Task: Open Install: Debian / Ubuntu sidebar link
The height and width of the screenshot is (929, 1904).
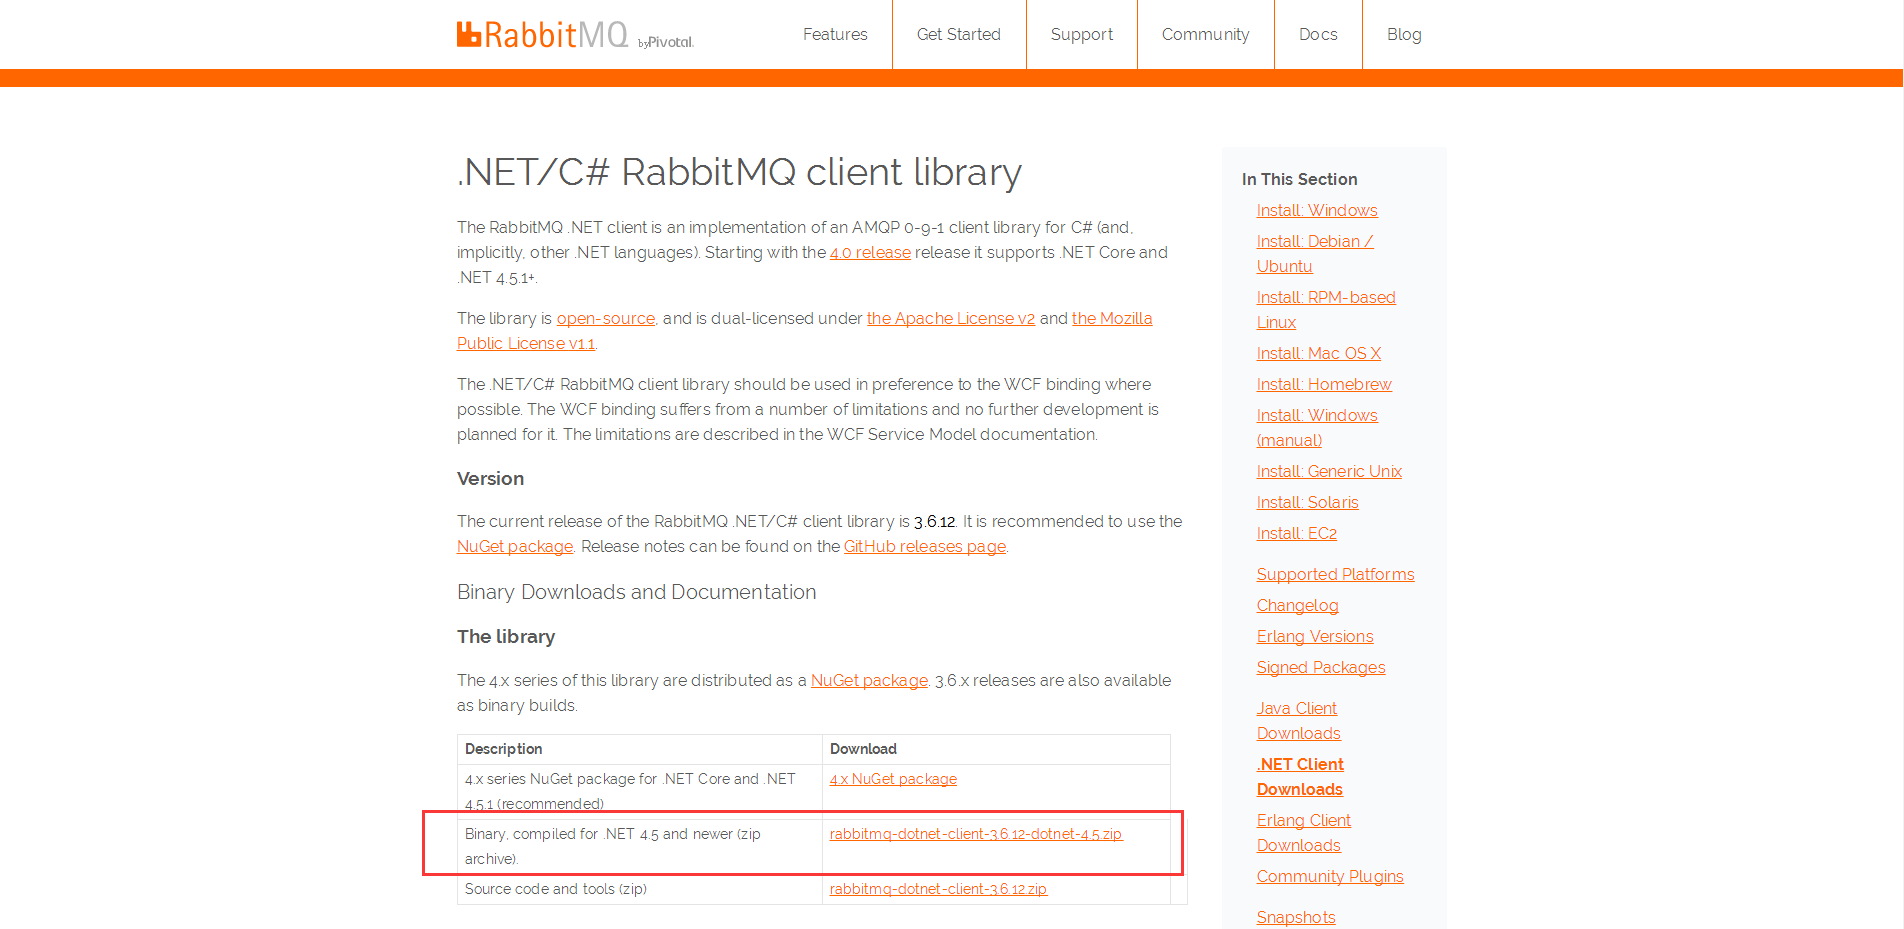Action: pos(1315,254)
